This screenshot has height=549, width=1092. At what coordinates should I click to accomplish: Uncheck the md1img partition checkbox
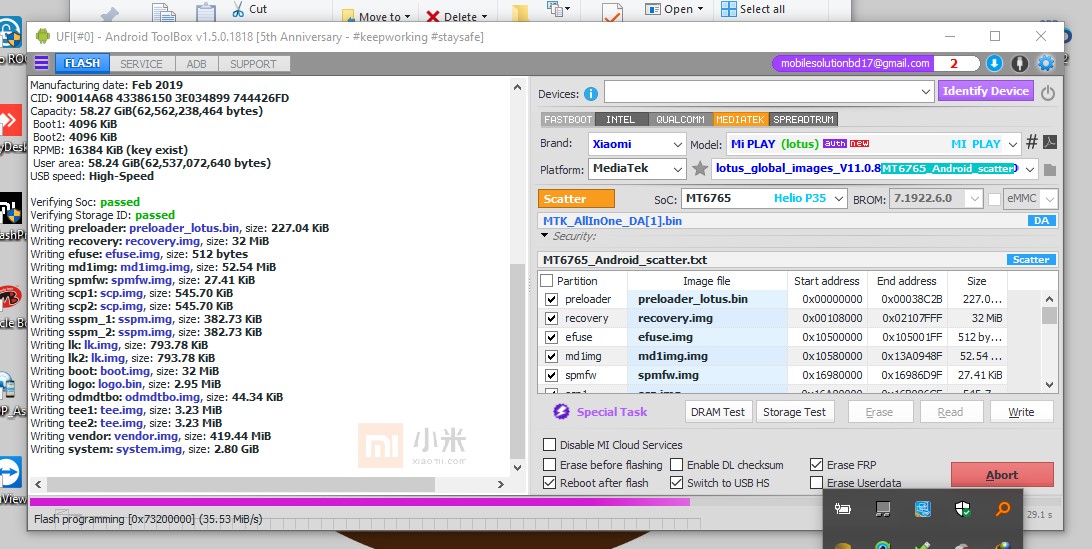[x=552, y=356]
